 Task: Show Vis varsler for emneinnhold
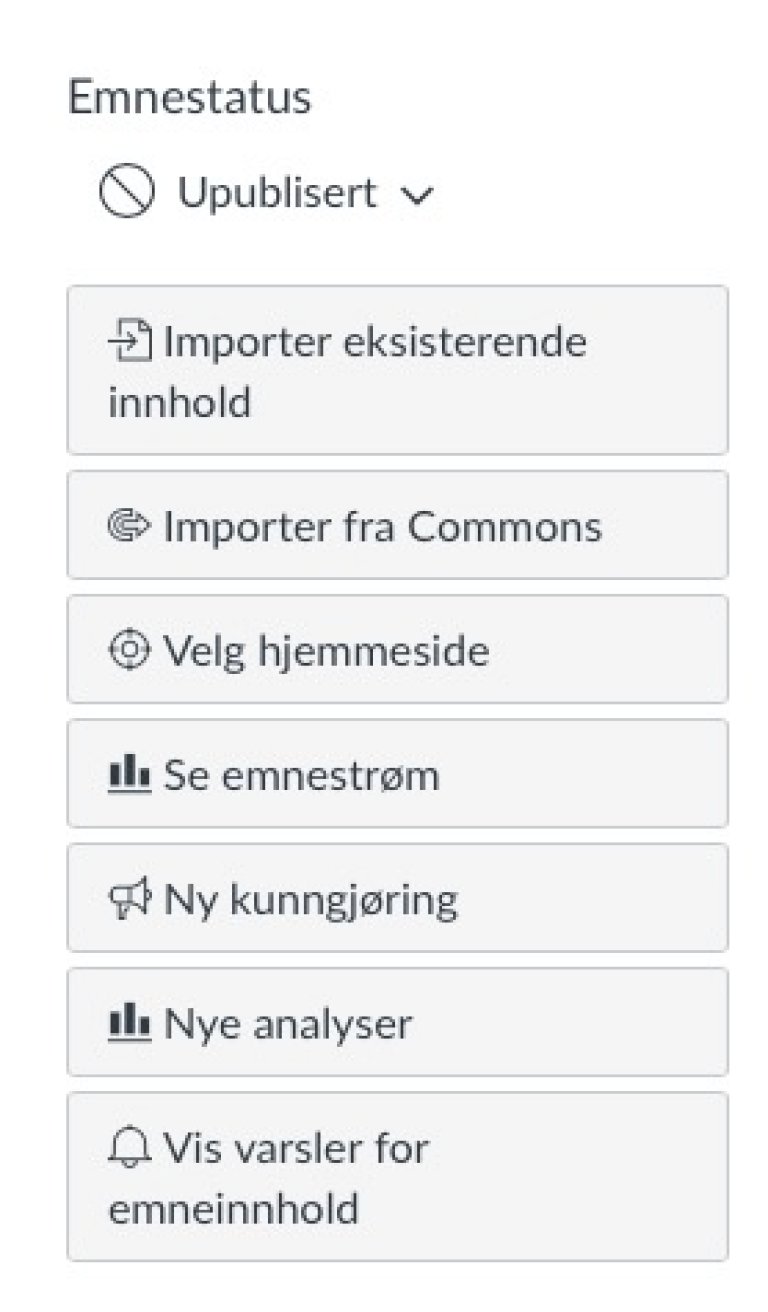tap(397, 1176)
